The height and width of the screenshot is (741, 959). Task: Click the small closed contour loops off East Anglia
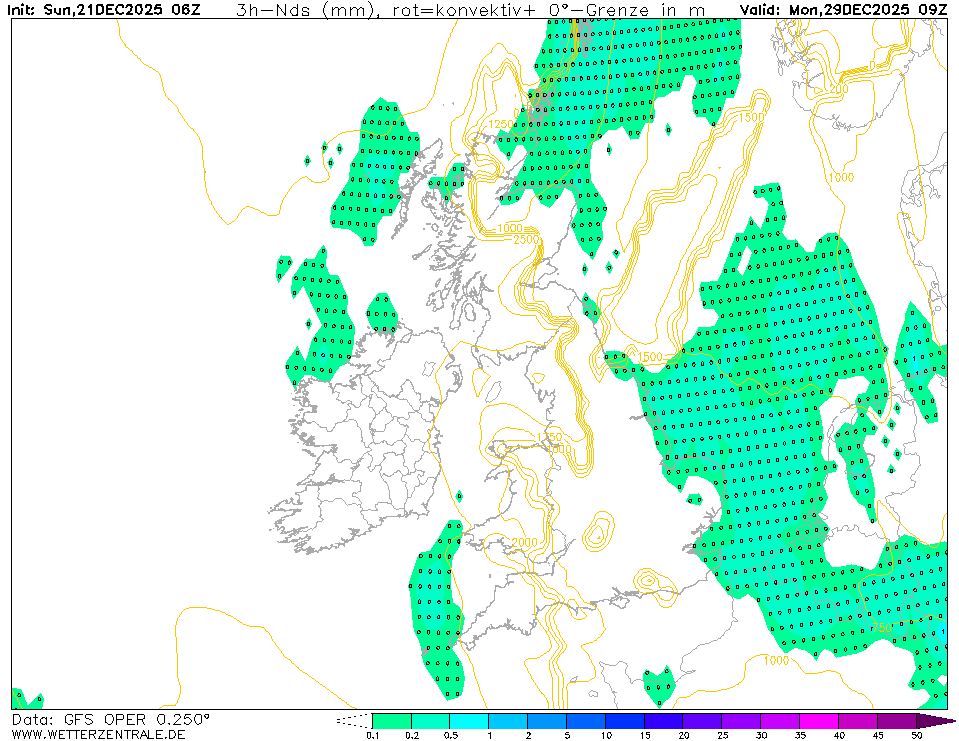(598, 531)
